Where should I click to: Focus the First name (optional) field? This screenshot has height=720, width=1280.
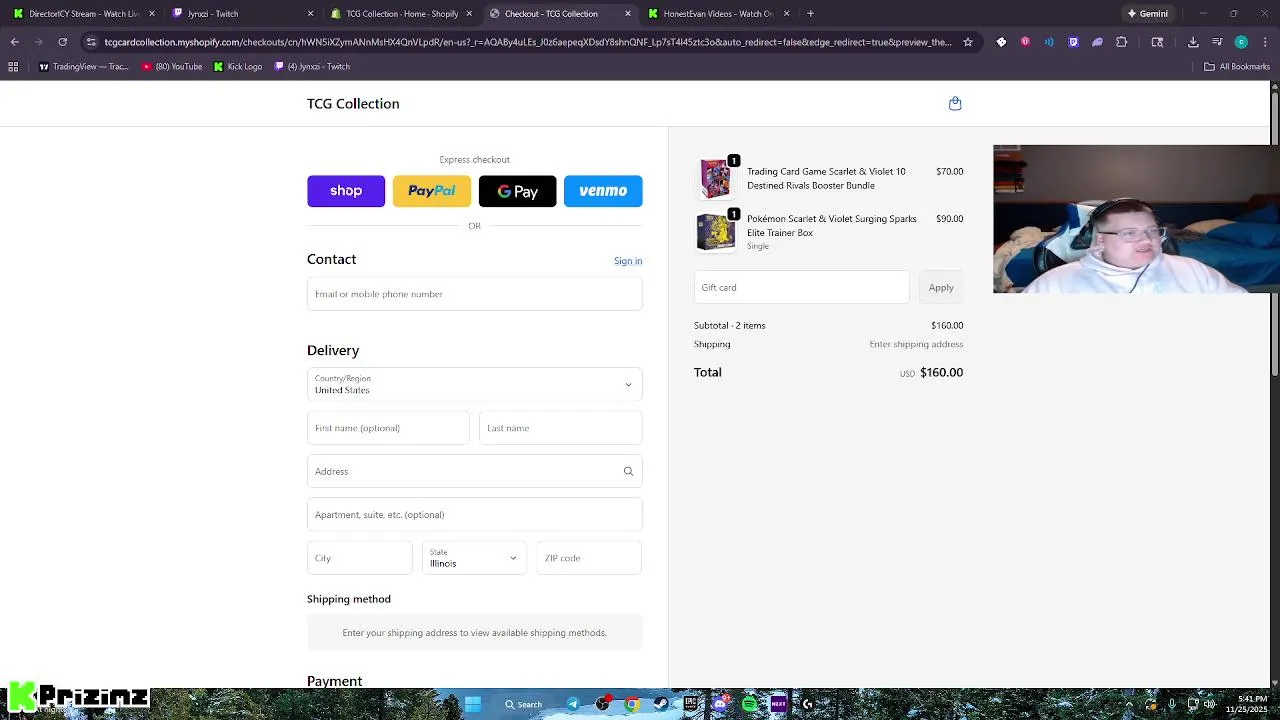(388, 428)
